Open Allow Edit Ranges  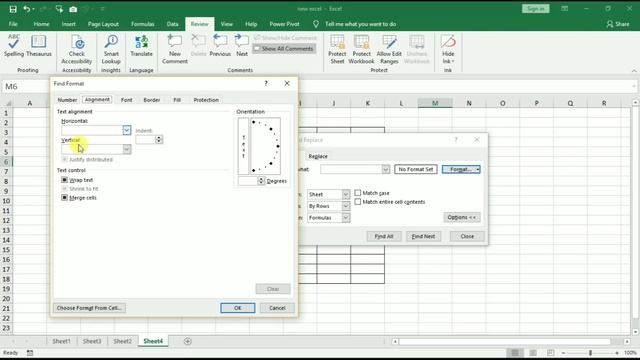click(389, 49)
